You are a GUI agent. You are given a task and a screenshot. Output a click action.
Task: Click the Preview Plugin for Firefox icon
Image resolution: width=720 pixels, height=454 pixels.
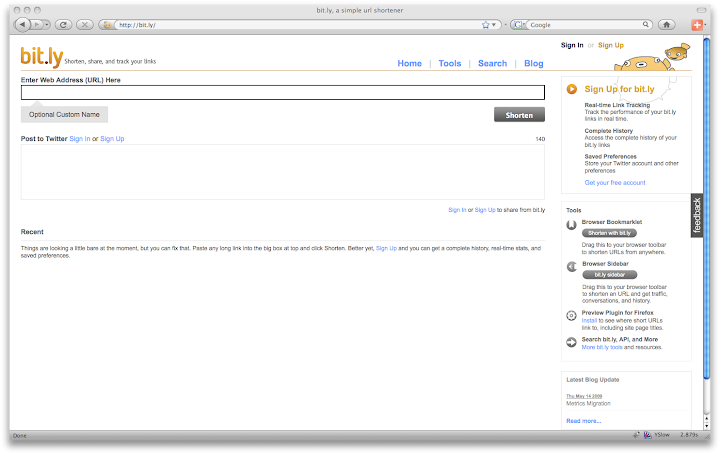(571, 315)
